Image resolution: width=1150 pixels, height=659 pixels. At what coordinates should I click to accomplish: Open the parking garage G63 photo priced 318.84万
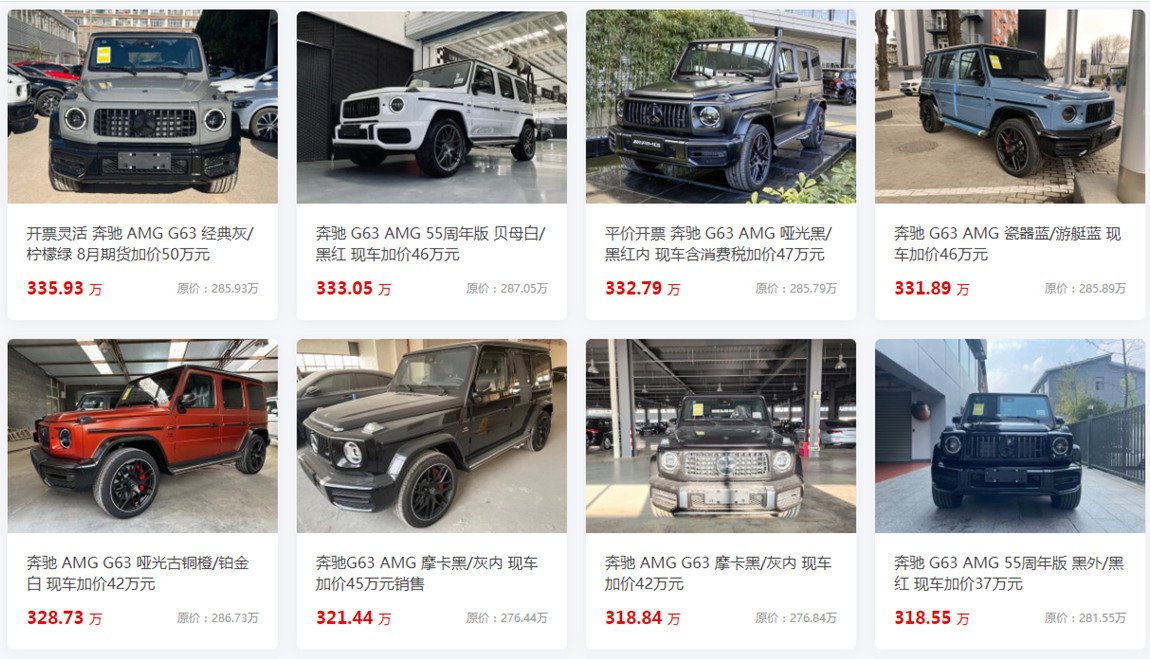pos(720,435)
